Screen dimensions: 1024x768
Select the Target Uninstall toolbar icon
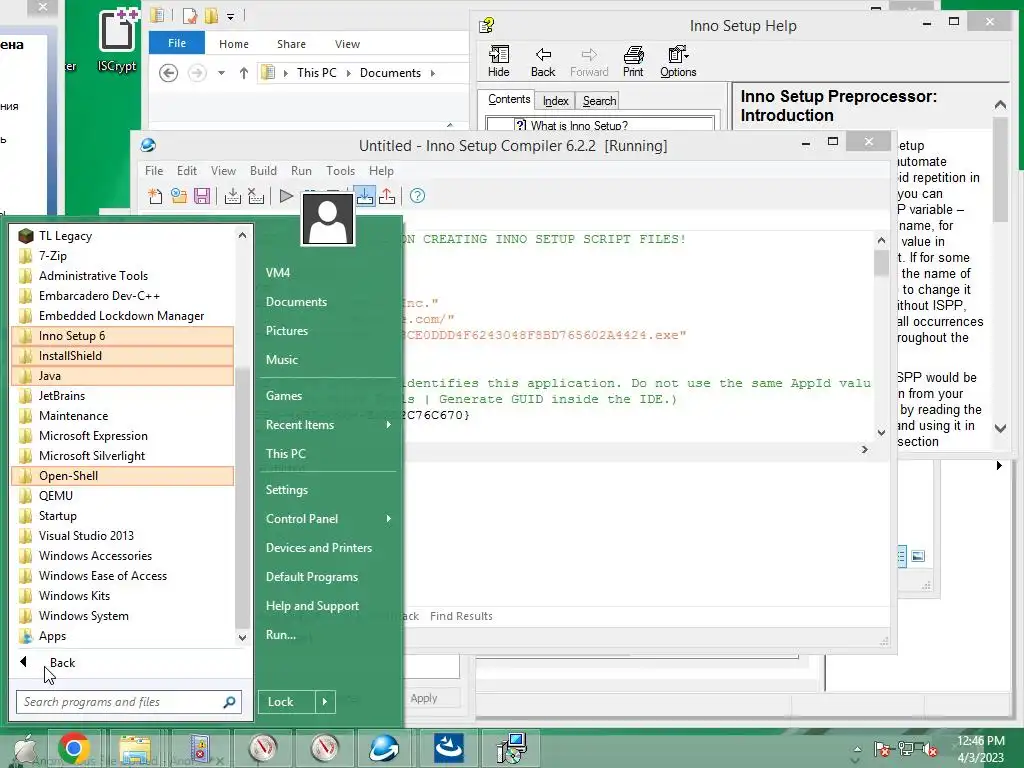(387, 196)
